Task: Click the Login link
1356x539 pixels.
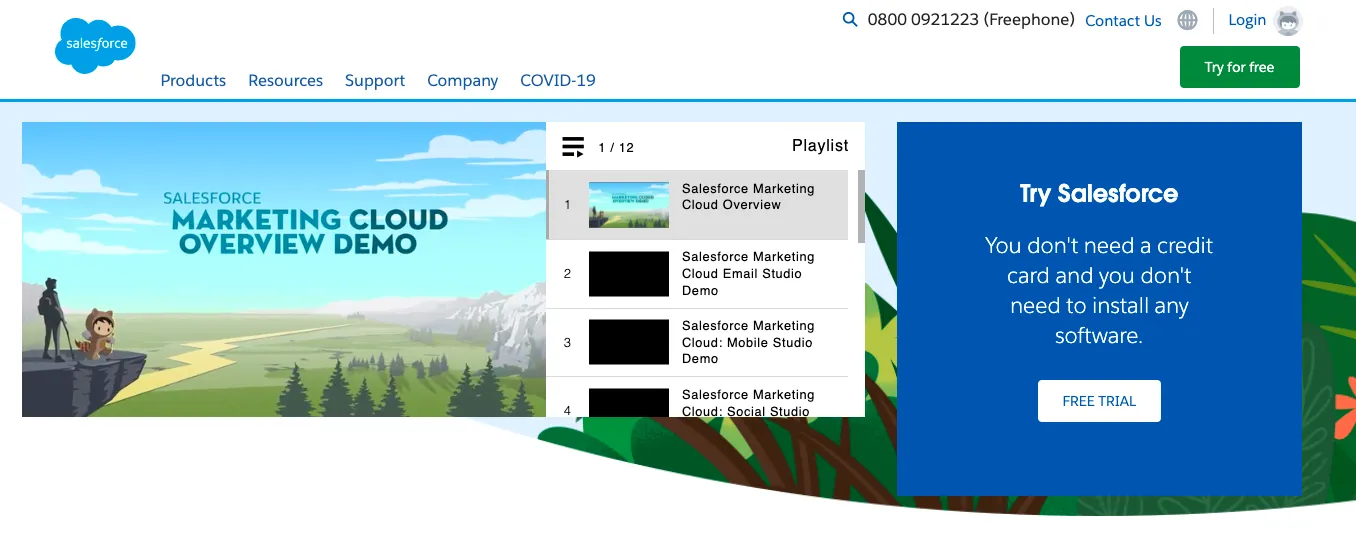Action: (1246, 20)
